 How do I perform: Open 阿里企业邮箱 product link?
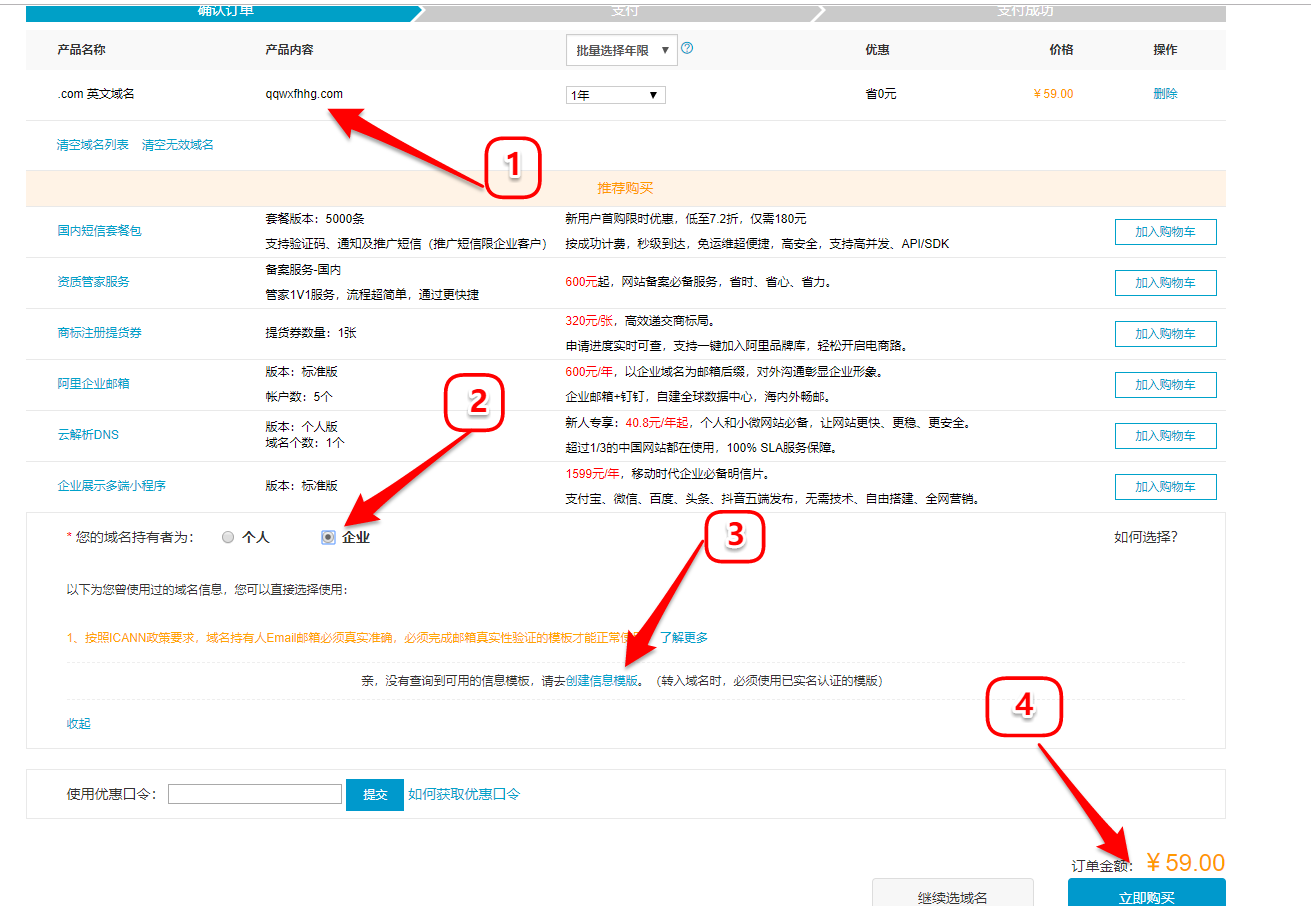[x=93, y=384]
